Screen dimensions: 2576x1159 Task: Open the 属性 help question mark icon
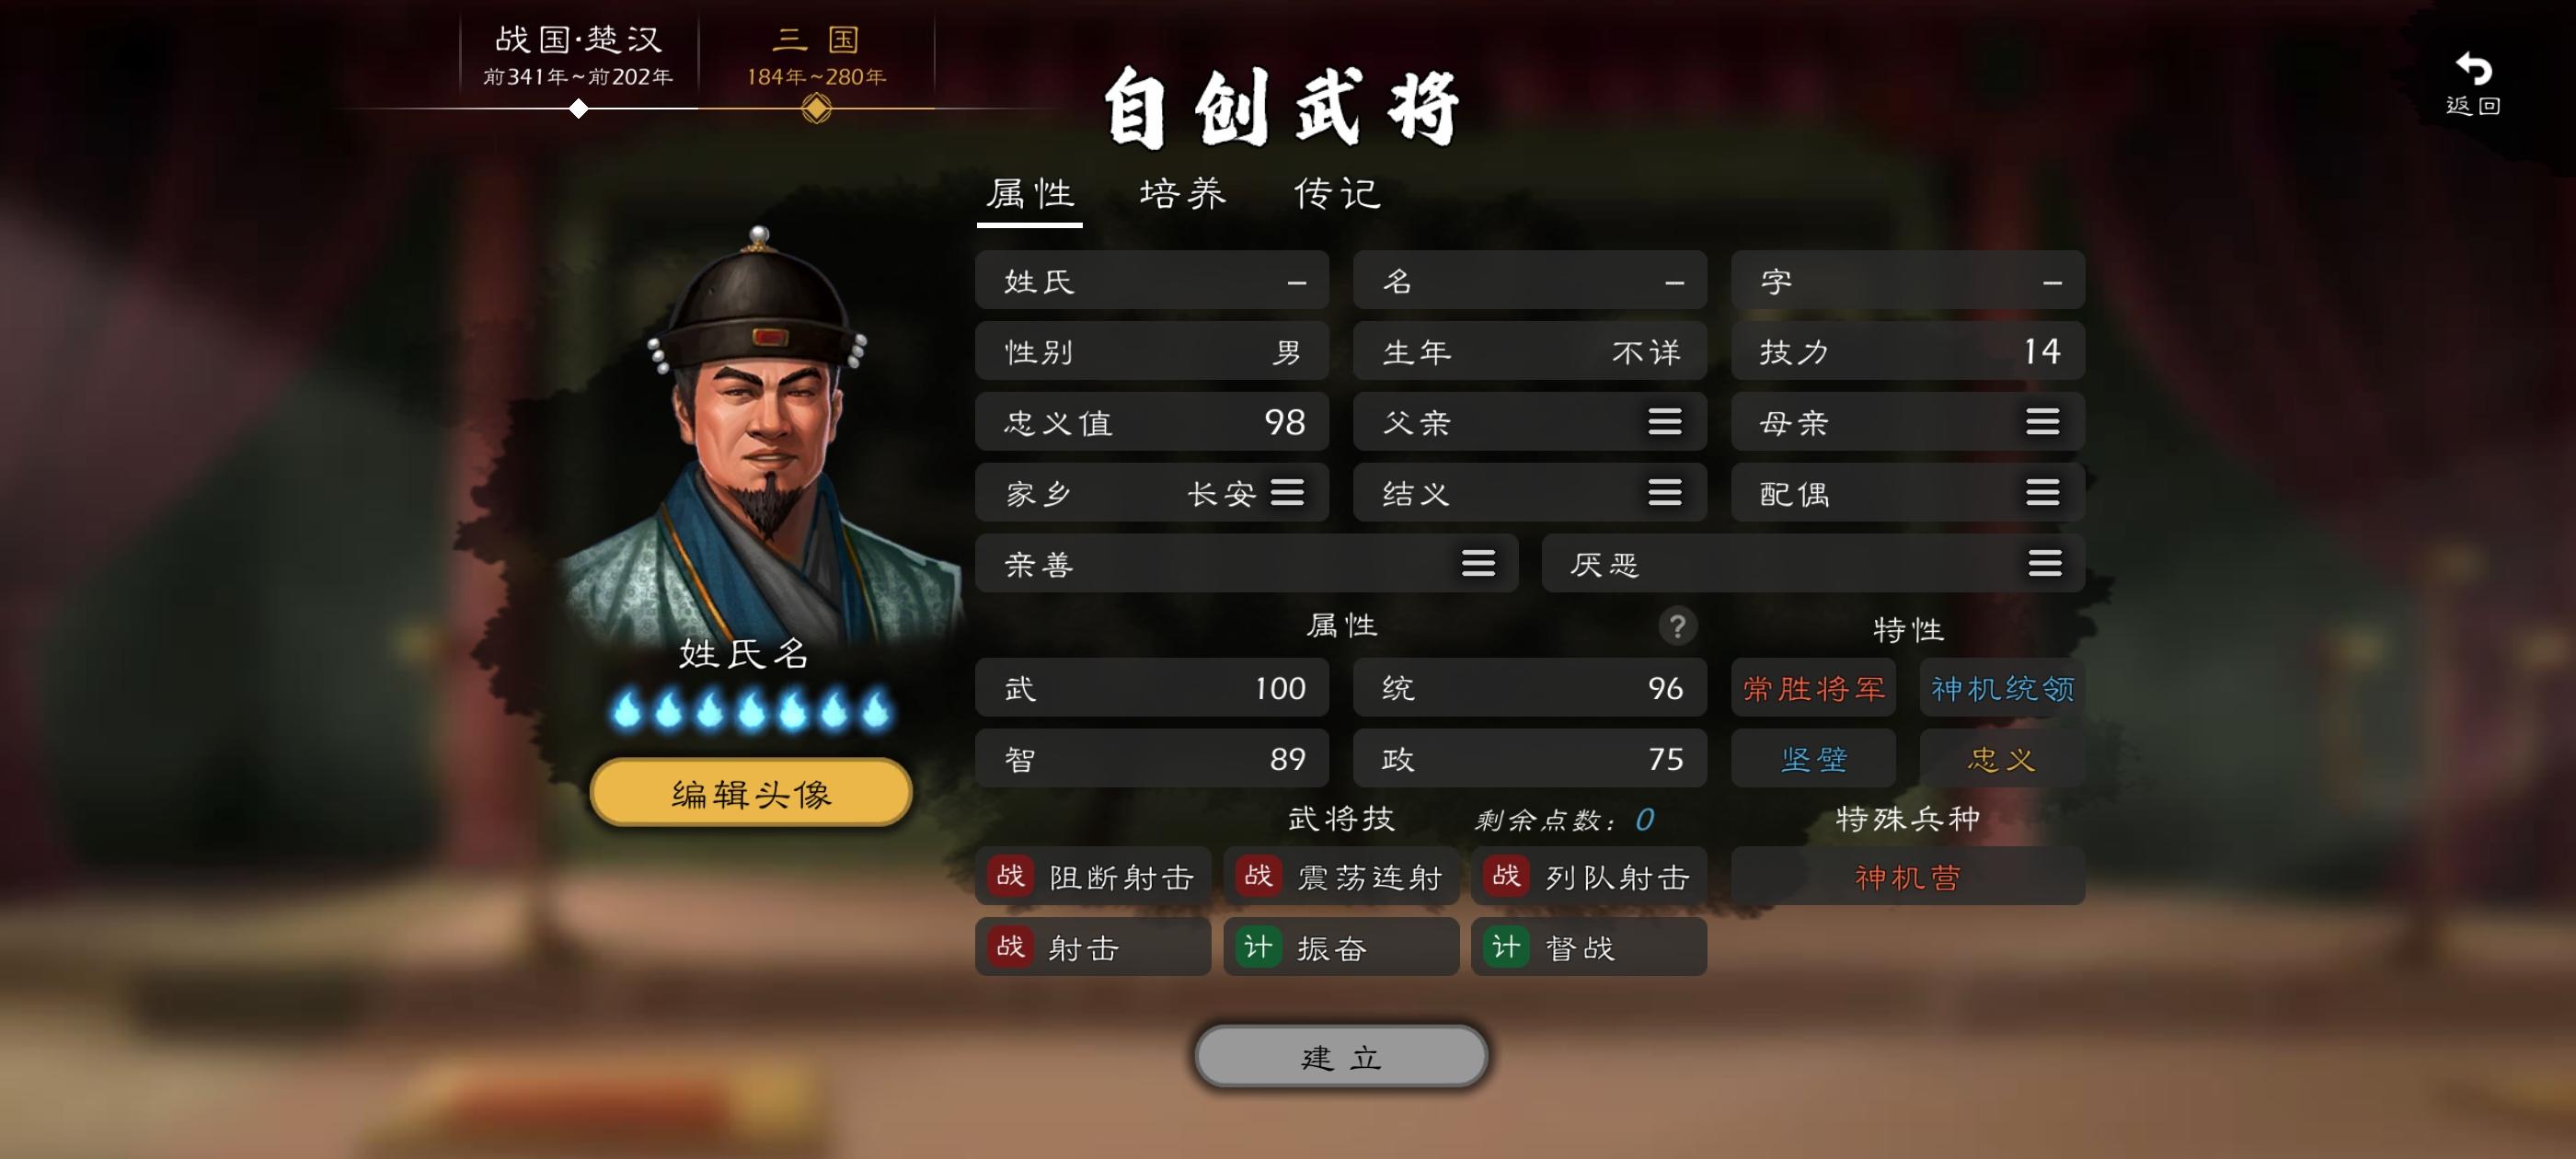pos(1677,626)
